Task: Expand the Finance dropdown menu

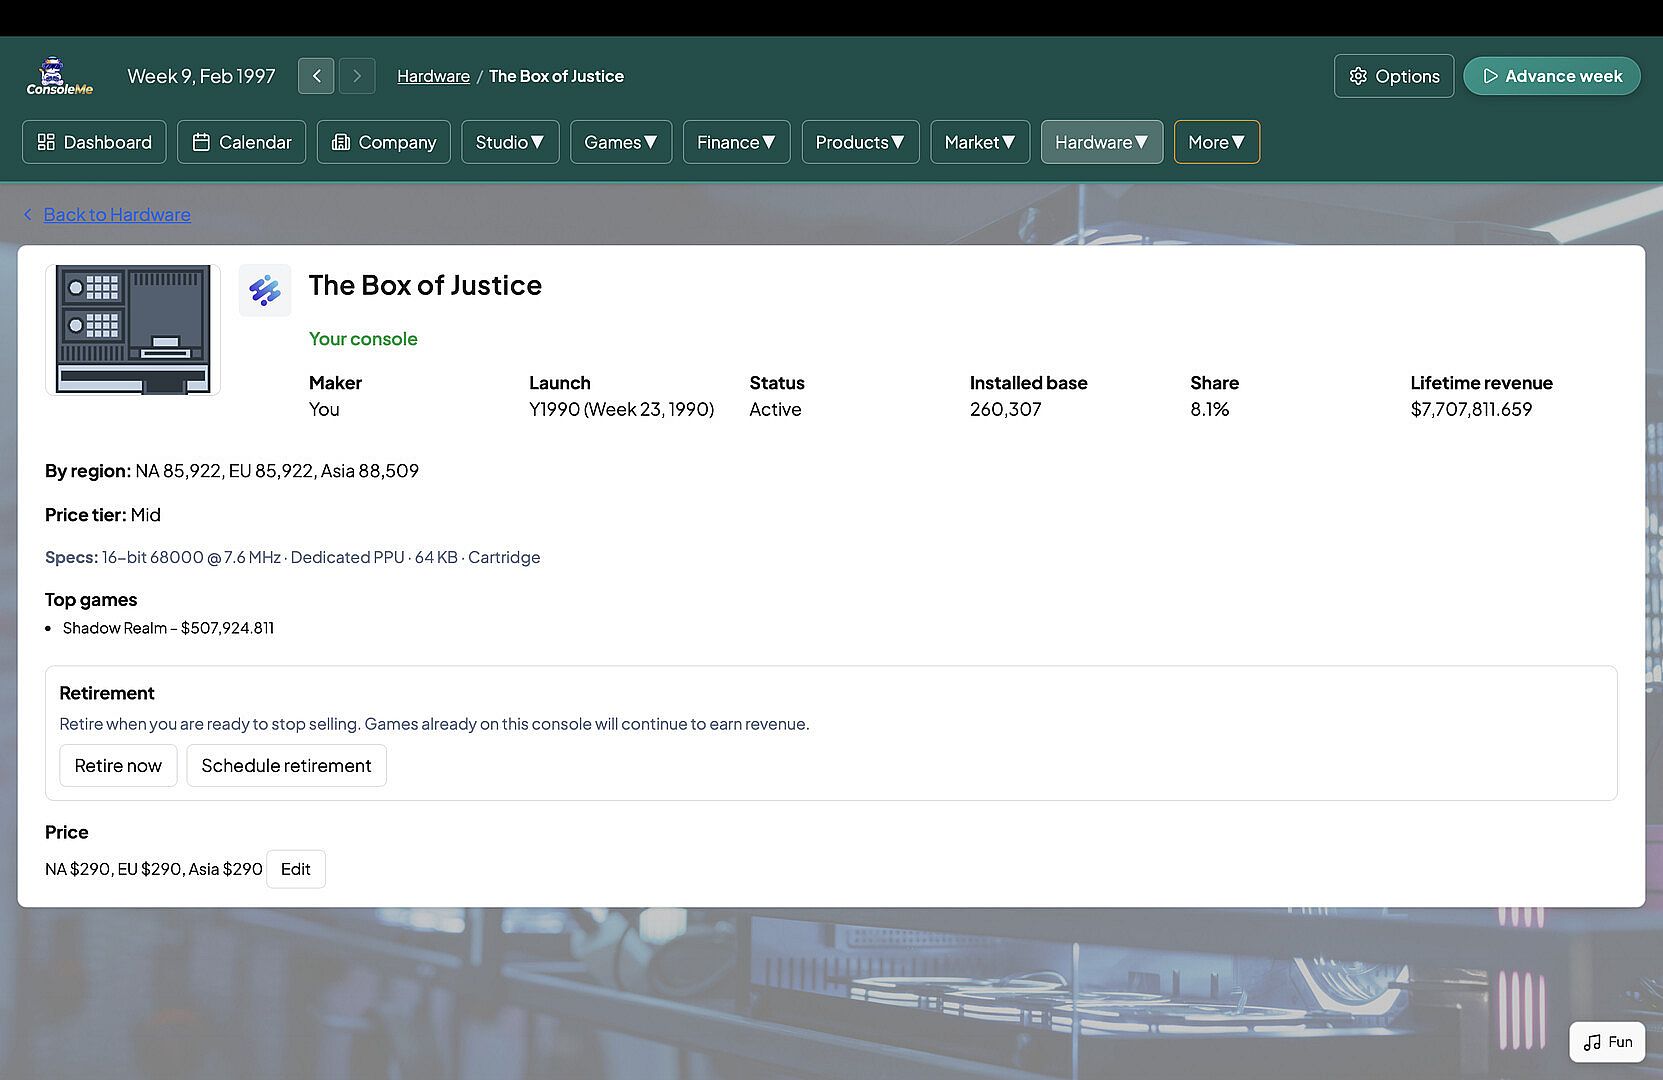Action: click(x=736, y=142)
